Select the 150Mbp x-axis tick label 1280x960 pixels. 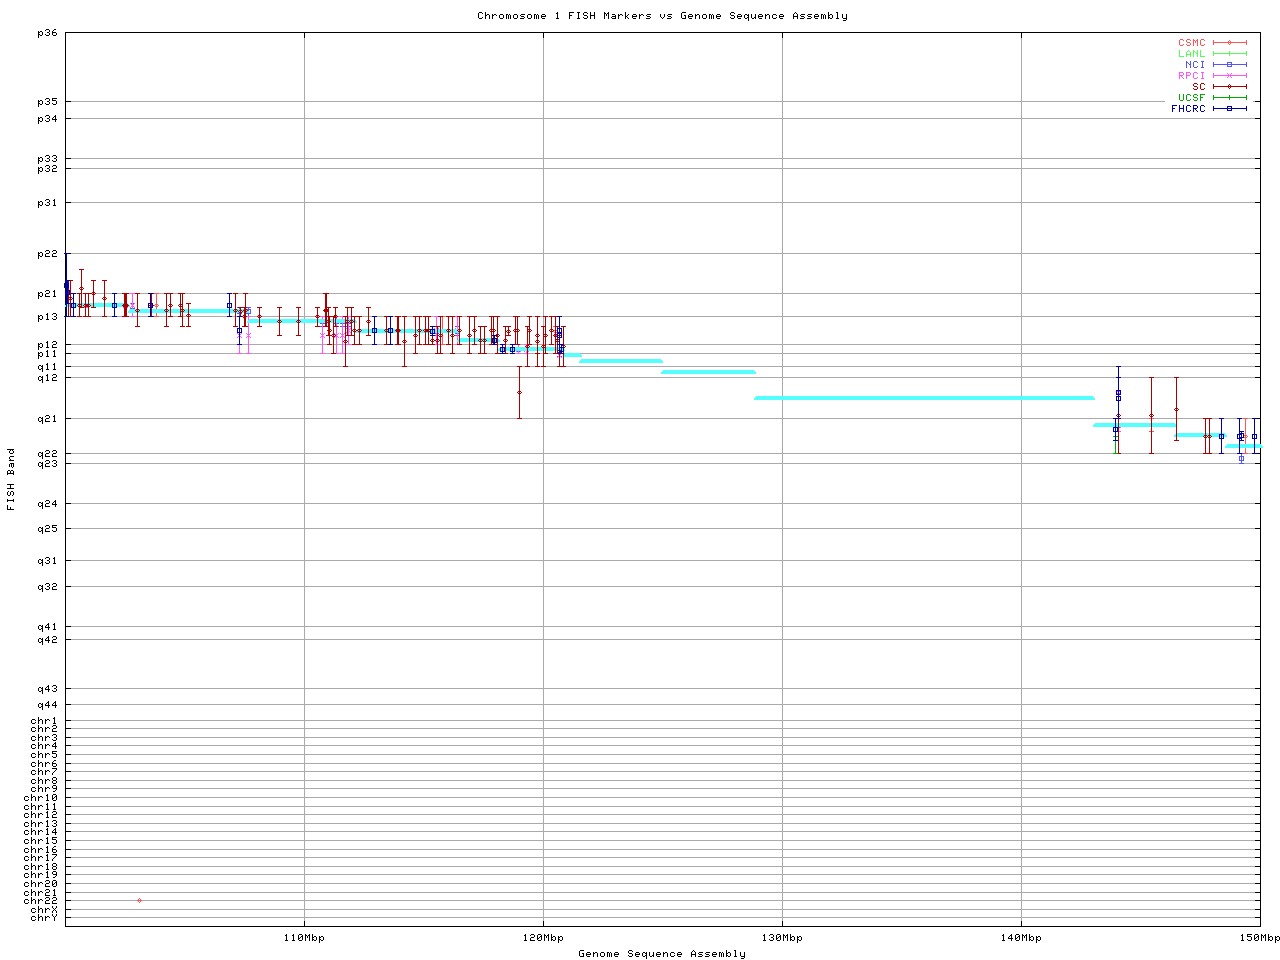(1259, 938)
